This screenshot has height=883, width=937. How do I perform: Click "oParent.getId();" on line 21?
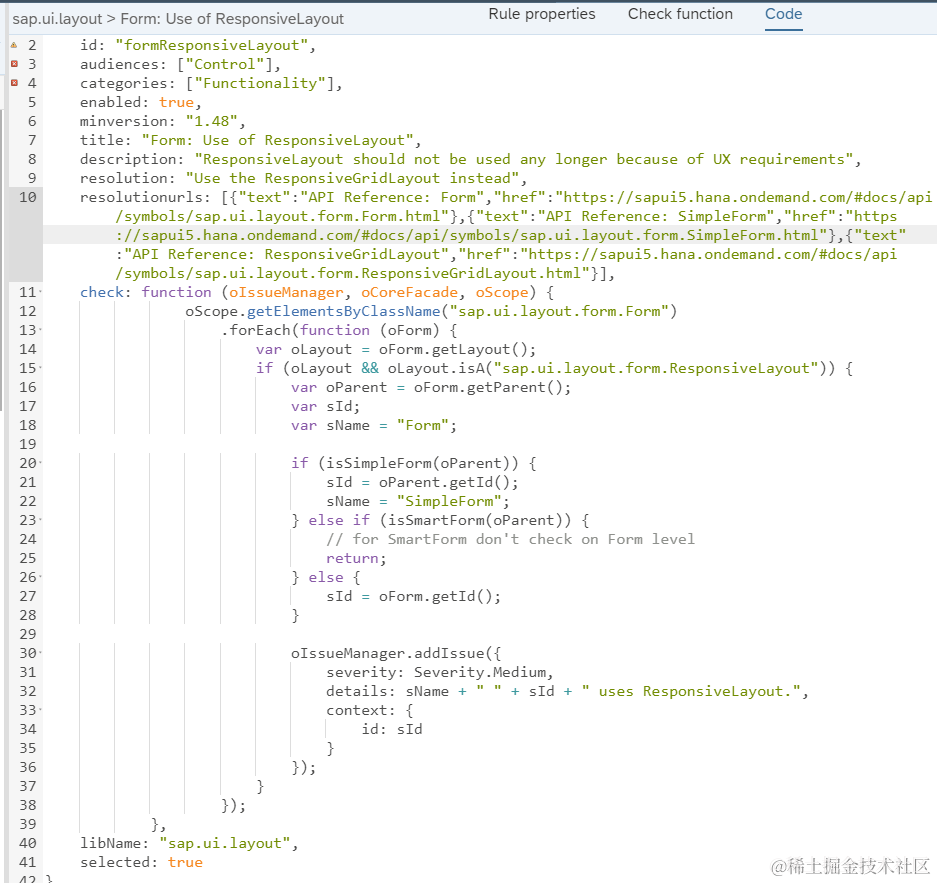point(449,483)
